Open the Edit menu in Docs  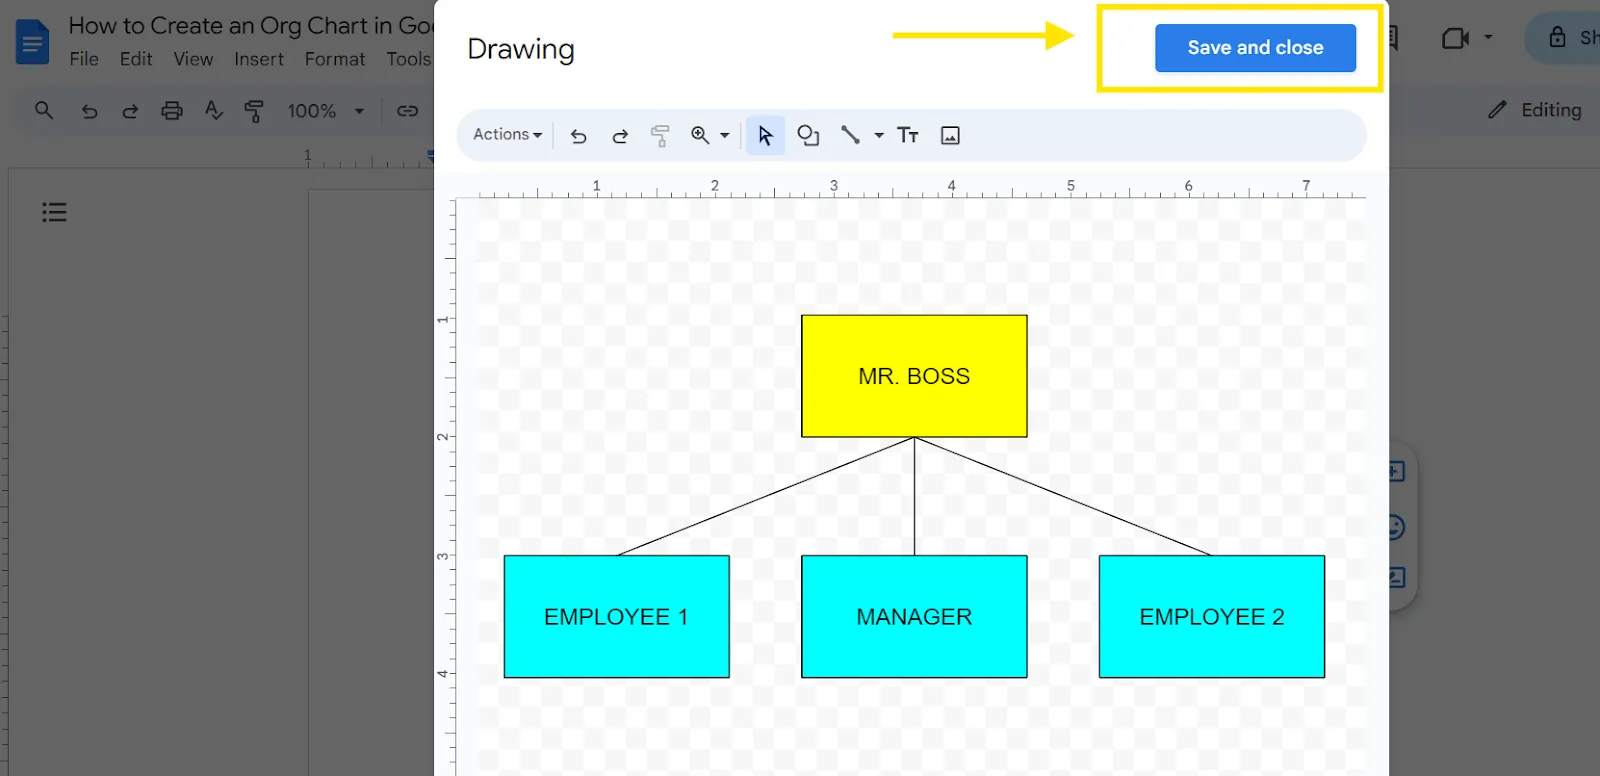coord(136,59)
